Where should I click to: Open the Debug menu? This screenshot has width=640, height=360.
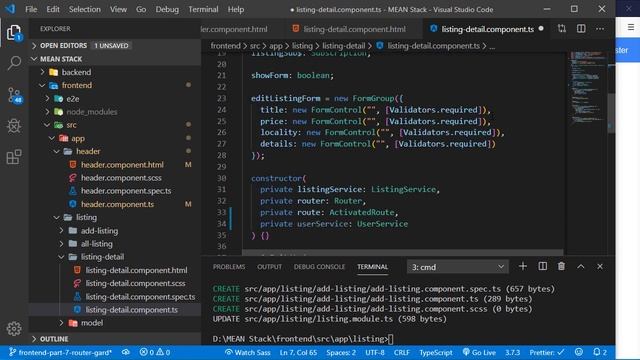click(167, 9)
